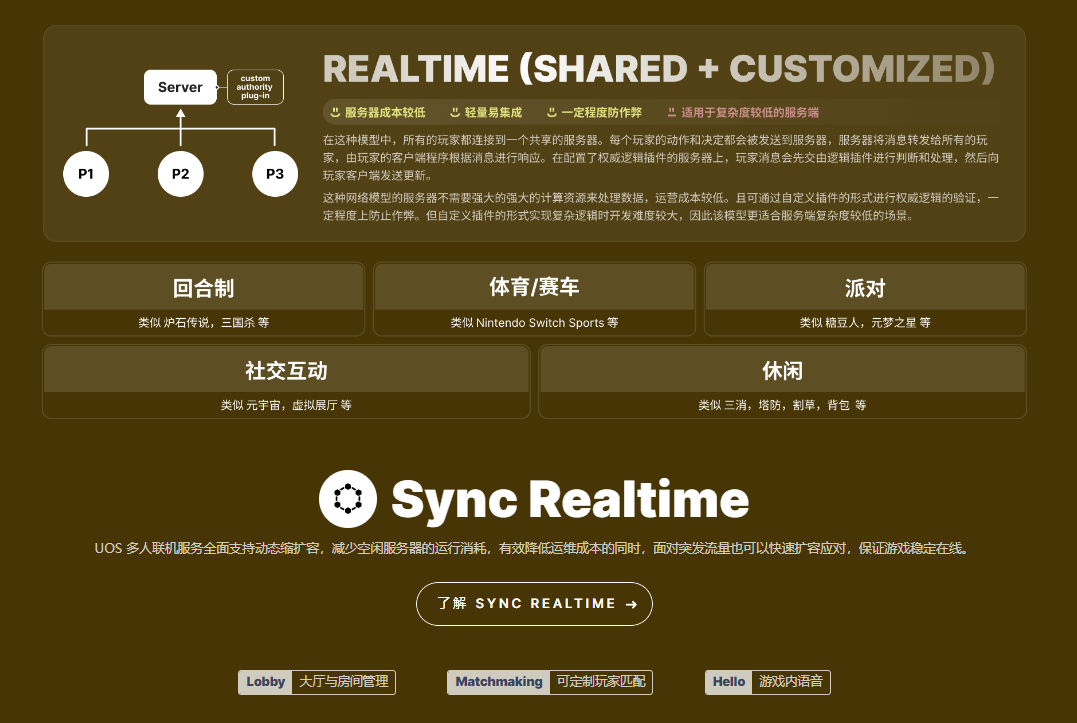
Task: Select the 休闲 game type card
Action: click(782, 382)
